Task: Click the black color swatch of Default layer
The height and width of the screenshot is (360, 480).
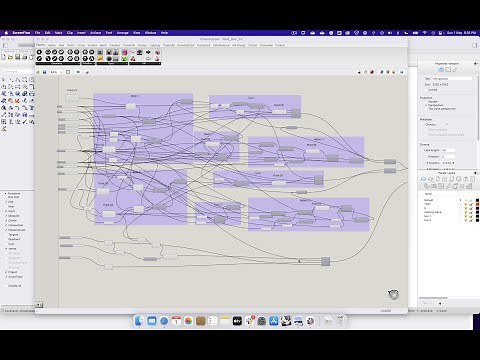Action: (477, 200)
